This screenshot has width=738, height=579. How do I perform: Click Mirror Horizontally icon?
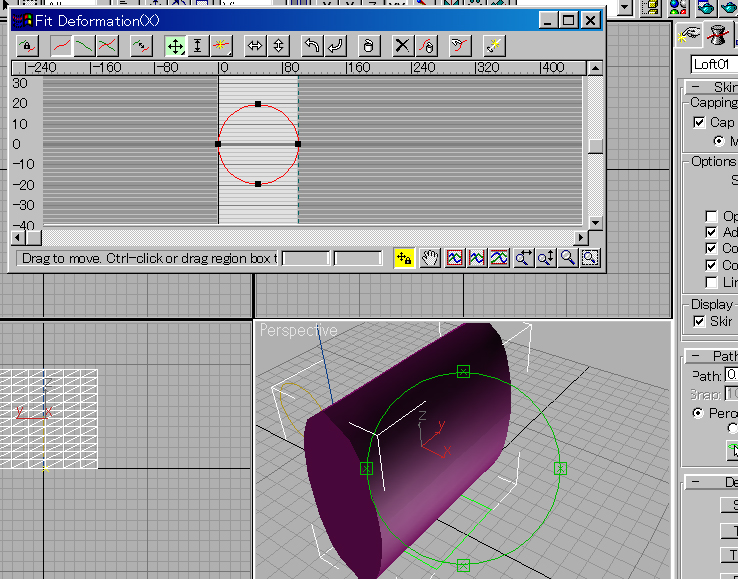(x=255, y=46)
